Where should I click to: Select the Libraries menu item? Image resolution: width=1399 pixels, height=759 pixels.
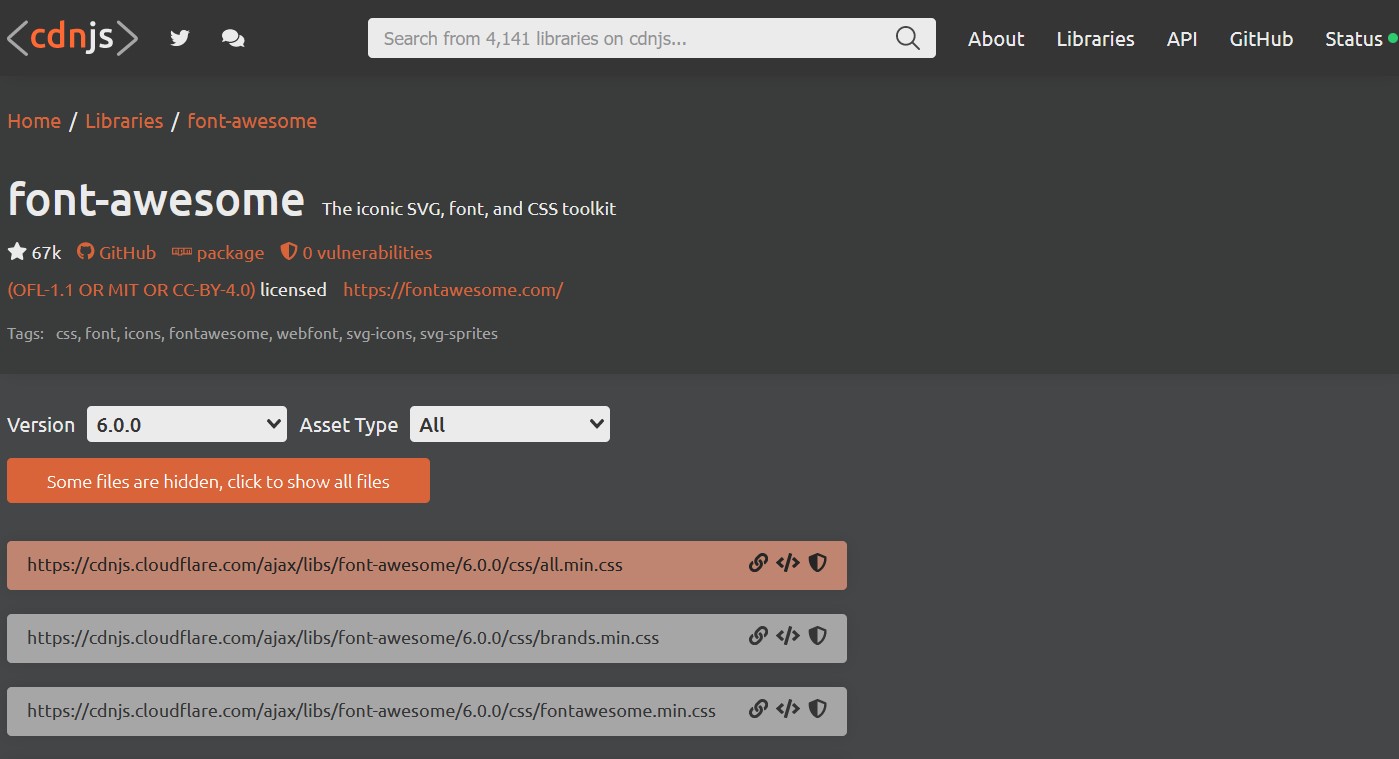1094,38
